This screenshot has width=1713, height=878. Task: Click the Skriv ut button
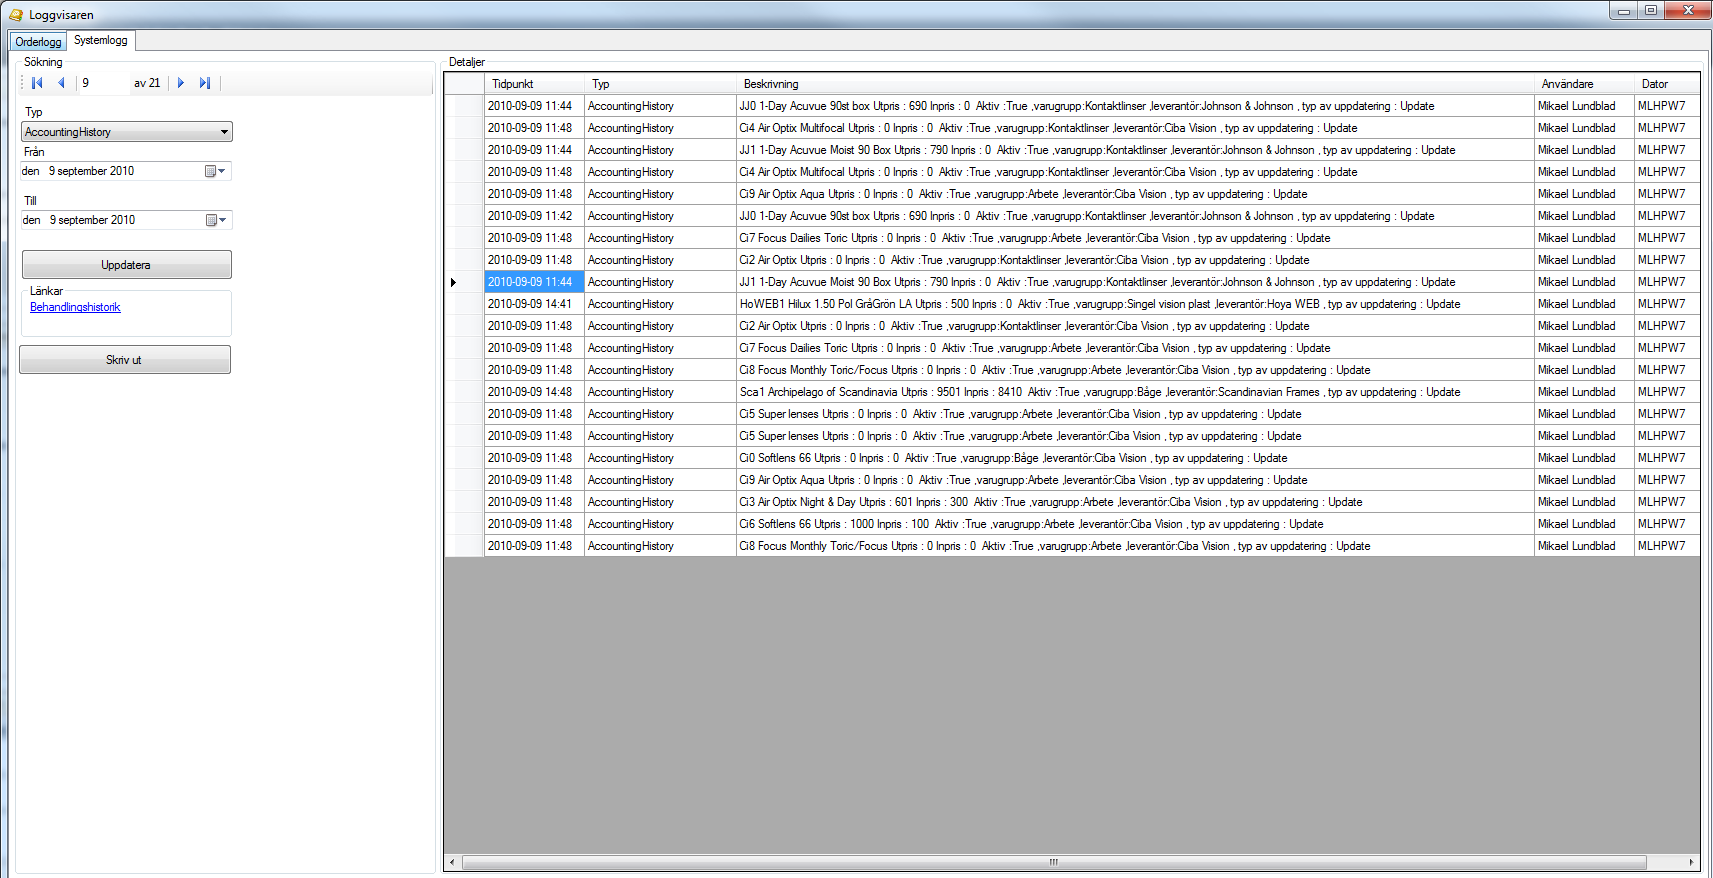124,360
